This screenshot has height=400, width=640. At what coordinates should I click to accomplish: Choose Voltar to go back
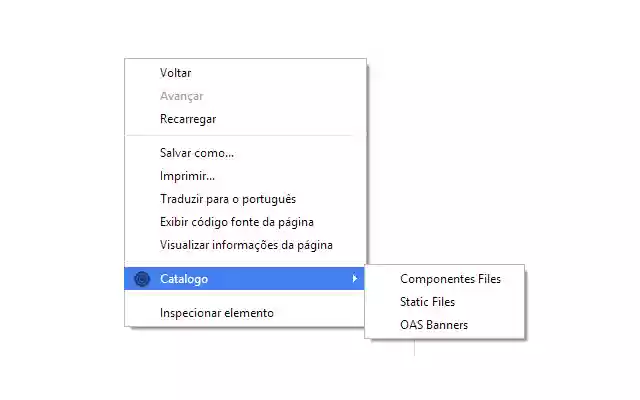[175, 73]
